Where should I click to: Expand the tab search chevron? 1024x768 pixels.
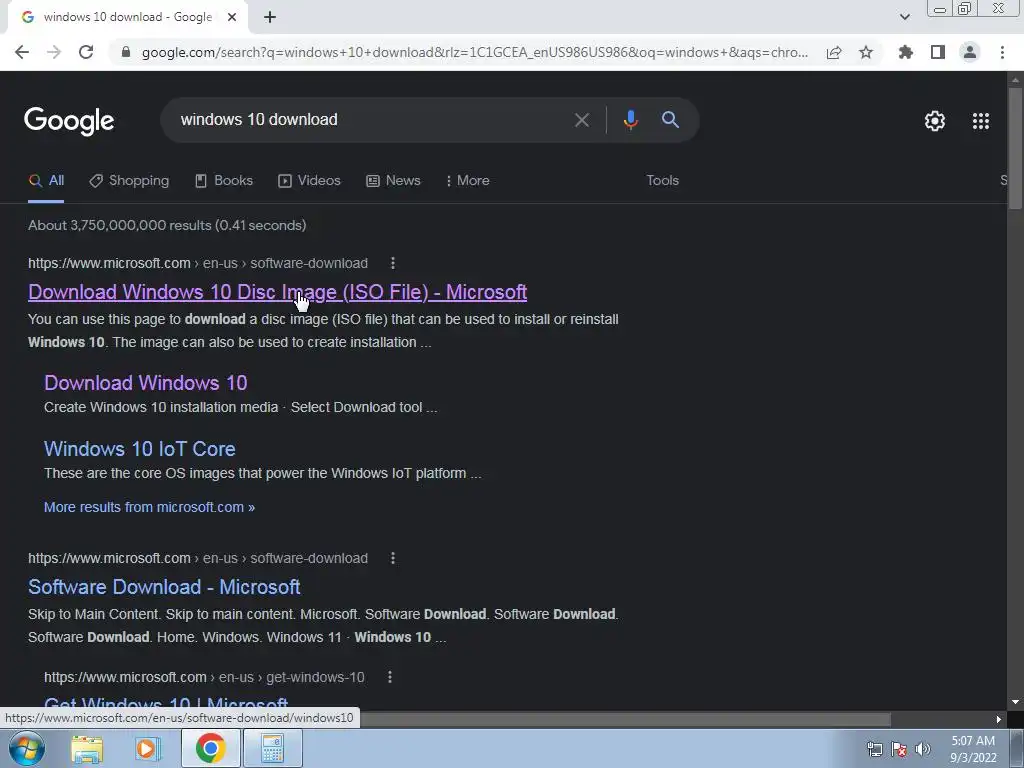click(904, 17)
